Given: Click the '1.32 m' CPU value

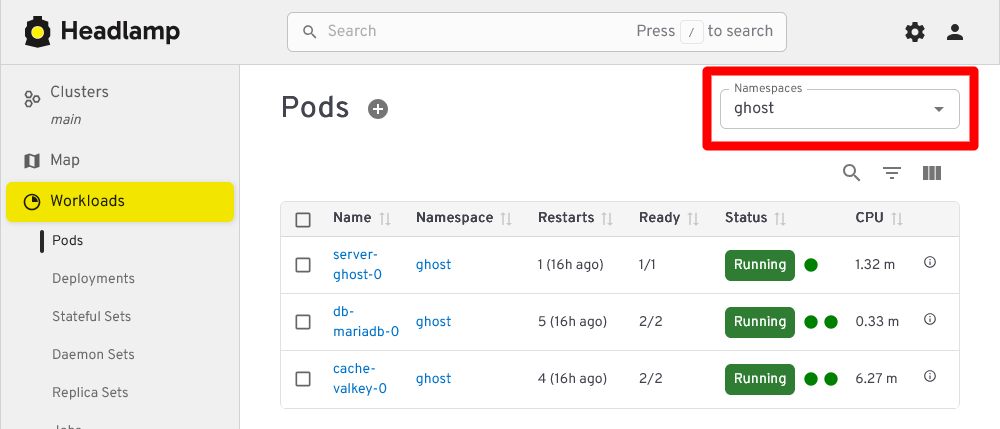Looking at the screenshot, I should coord(875,265).
